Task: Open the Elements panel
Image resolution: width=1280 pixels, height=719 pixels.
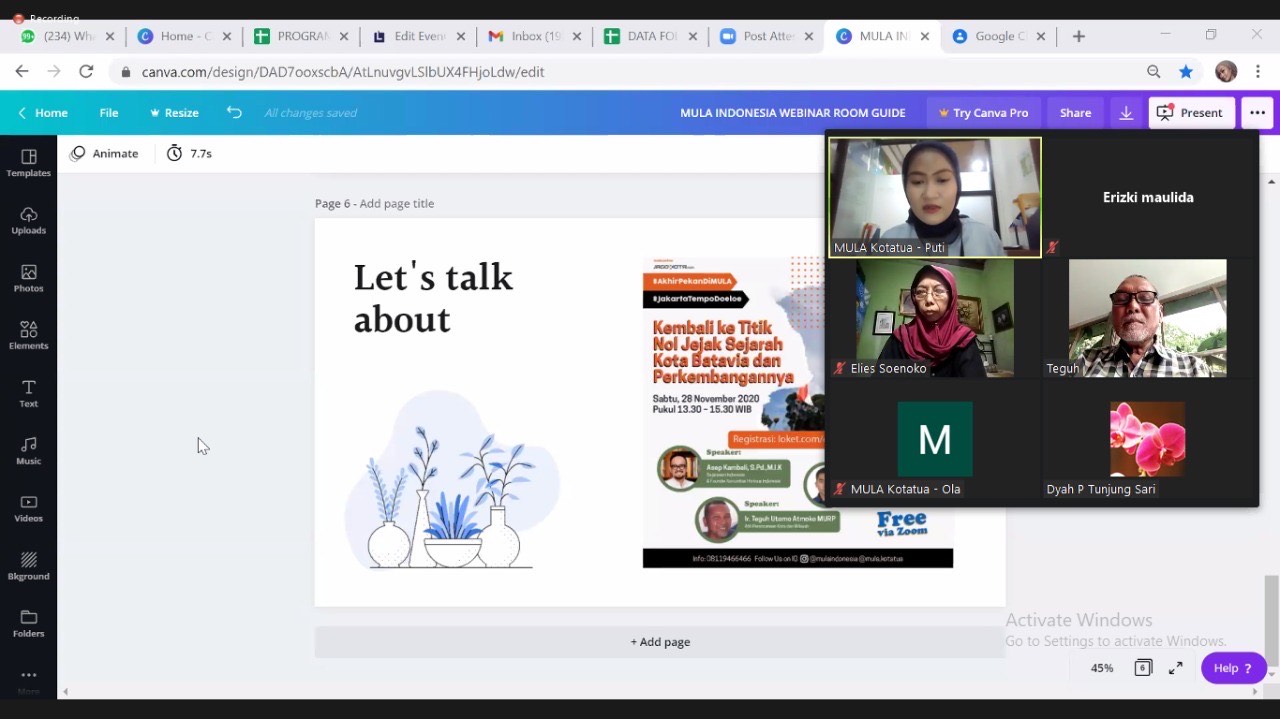Action: 28,336
